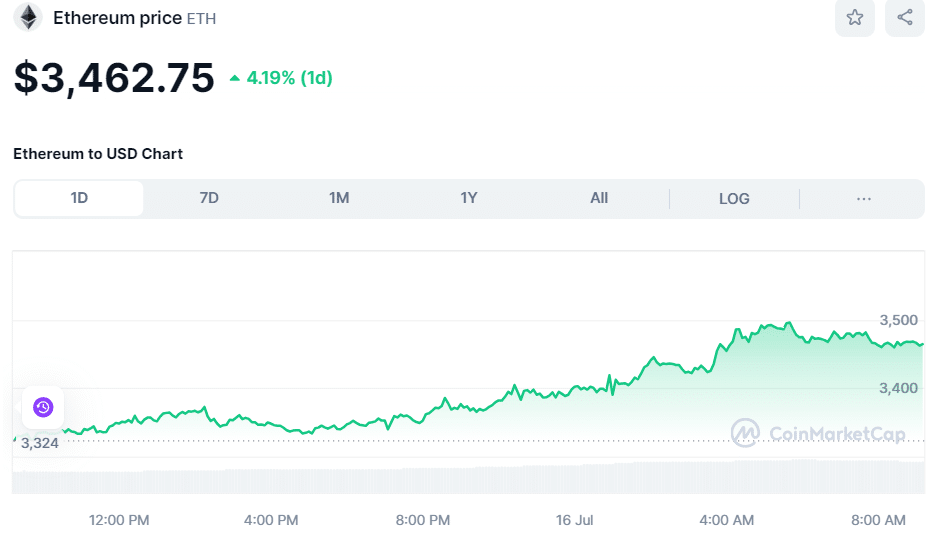Click the 12:00 PM time axis label
Viewport: 932px width, 542px height.
point(119,520)
